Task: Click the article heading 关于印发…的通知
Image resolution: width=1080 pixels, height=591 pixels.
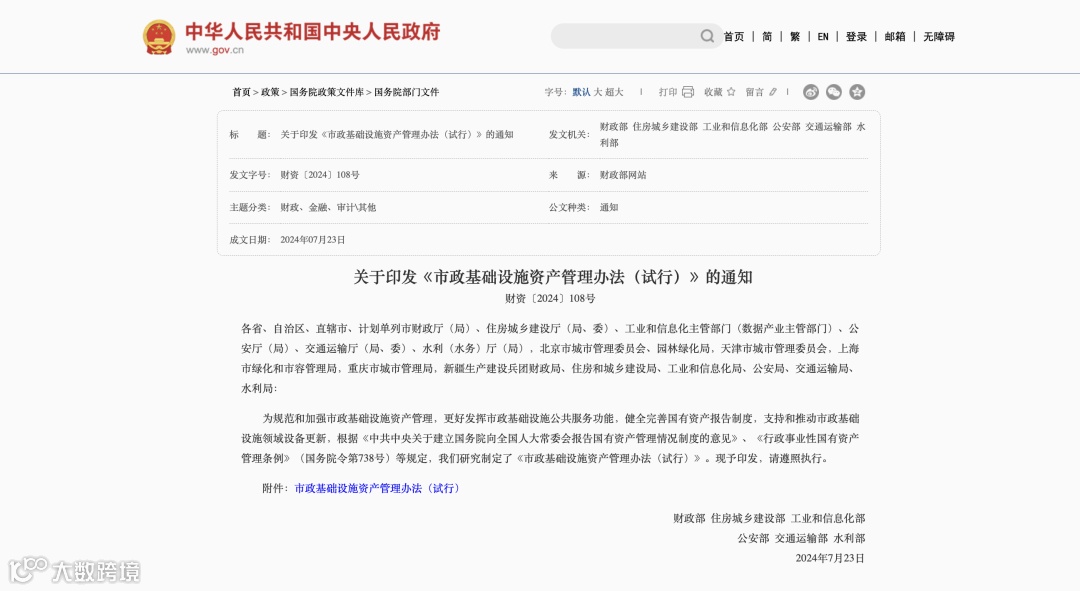Action: point(552,277)
